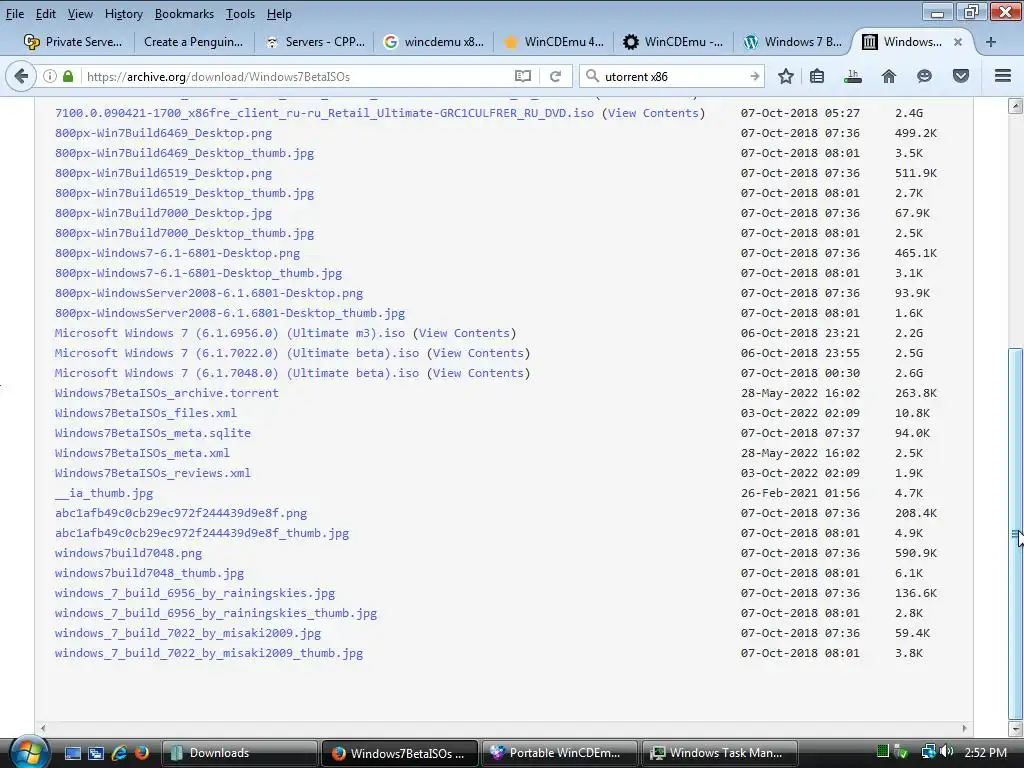Click the vertical scrollbar thumb

point(1015,534)
